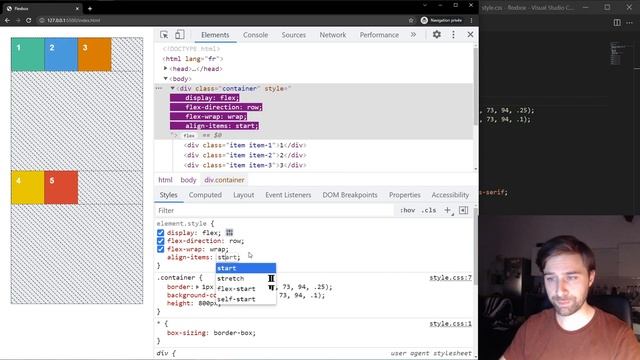Select the div item-2 DOM node
The width and height of the screenshot is (640, 360).
point(245,155)
